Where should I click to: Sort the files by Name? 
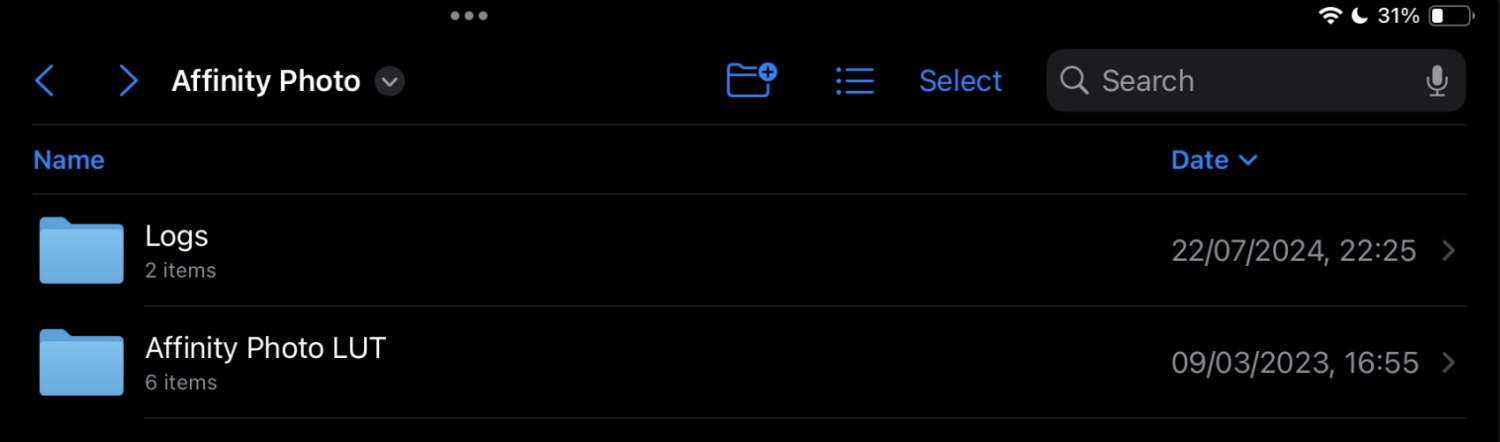(69, 160)
